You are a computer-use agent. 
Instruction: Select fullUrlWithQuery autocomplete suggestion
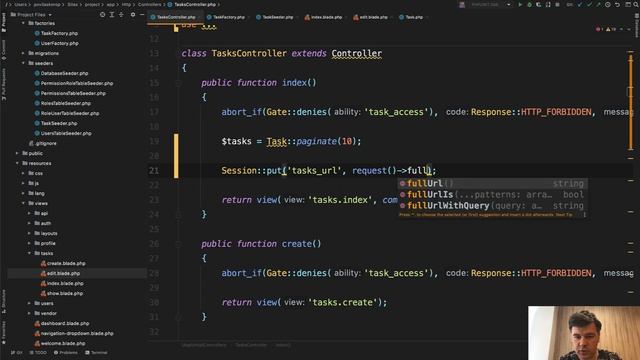[x=492, y=205]
